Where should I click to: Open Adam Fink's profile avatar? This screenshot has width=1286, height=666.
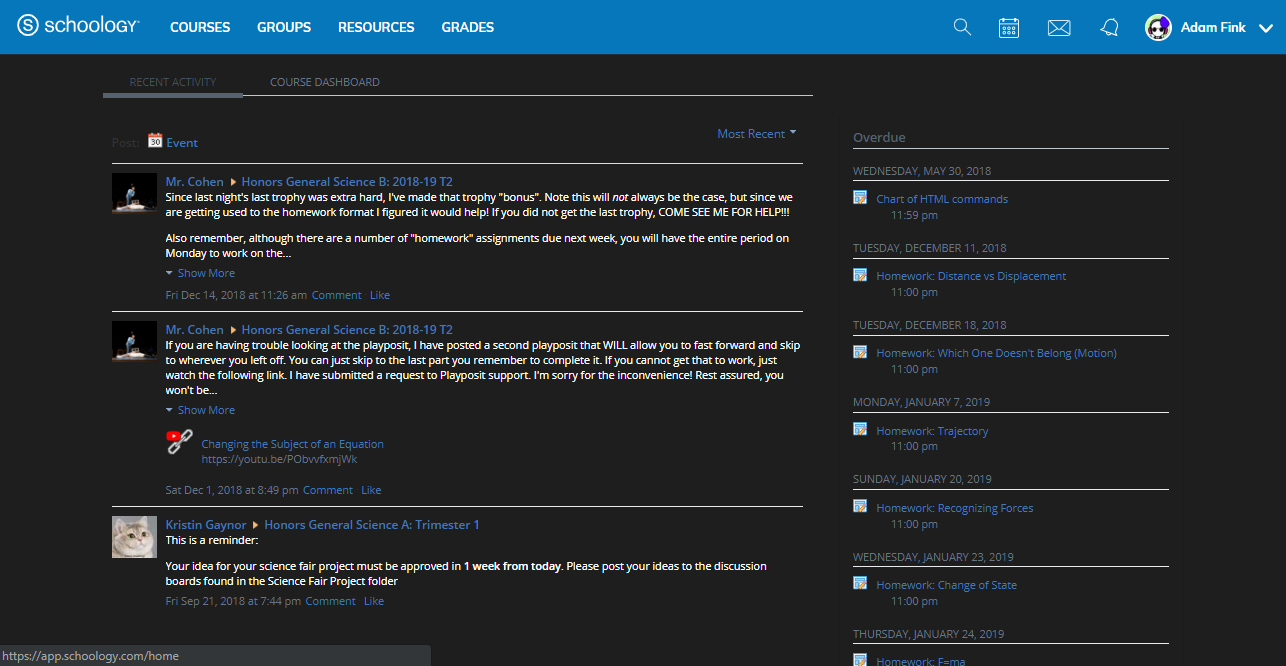click(x=1158, y=27)
